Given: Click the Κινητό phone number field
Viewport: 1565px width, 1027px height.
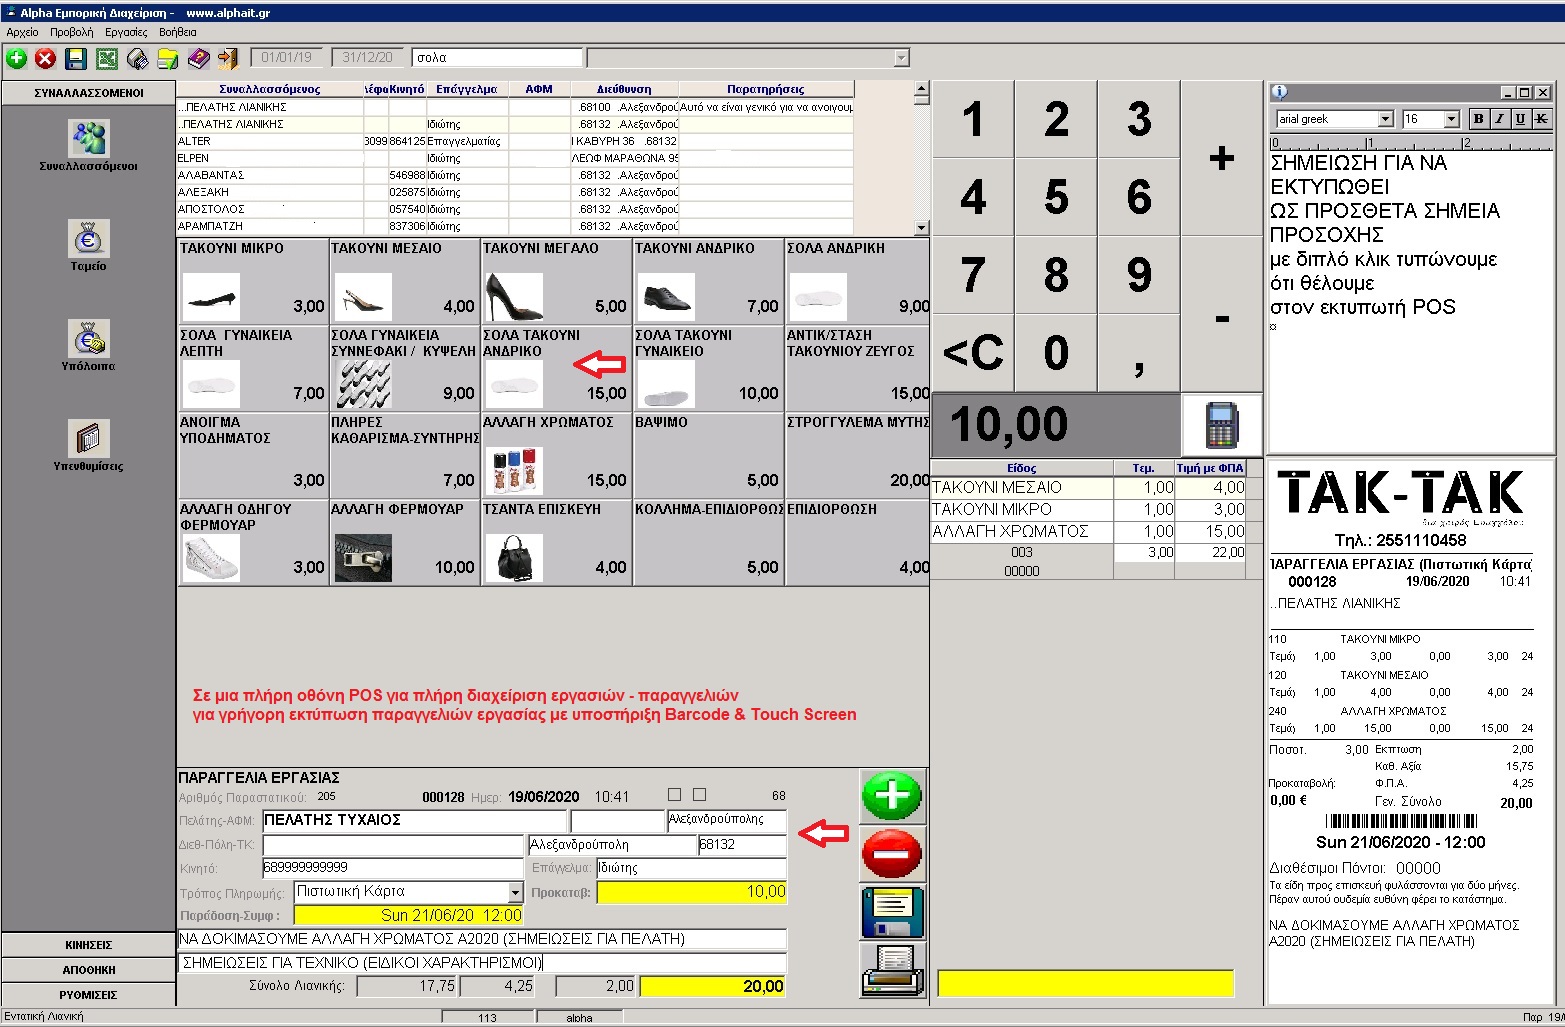Looking at the screenshot, I should (393, 868).
